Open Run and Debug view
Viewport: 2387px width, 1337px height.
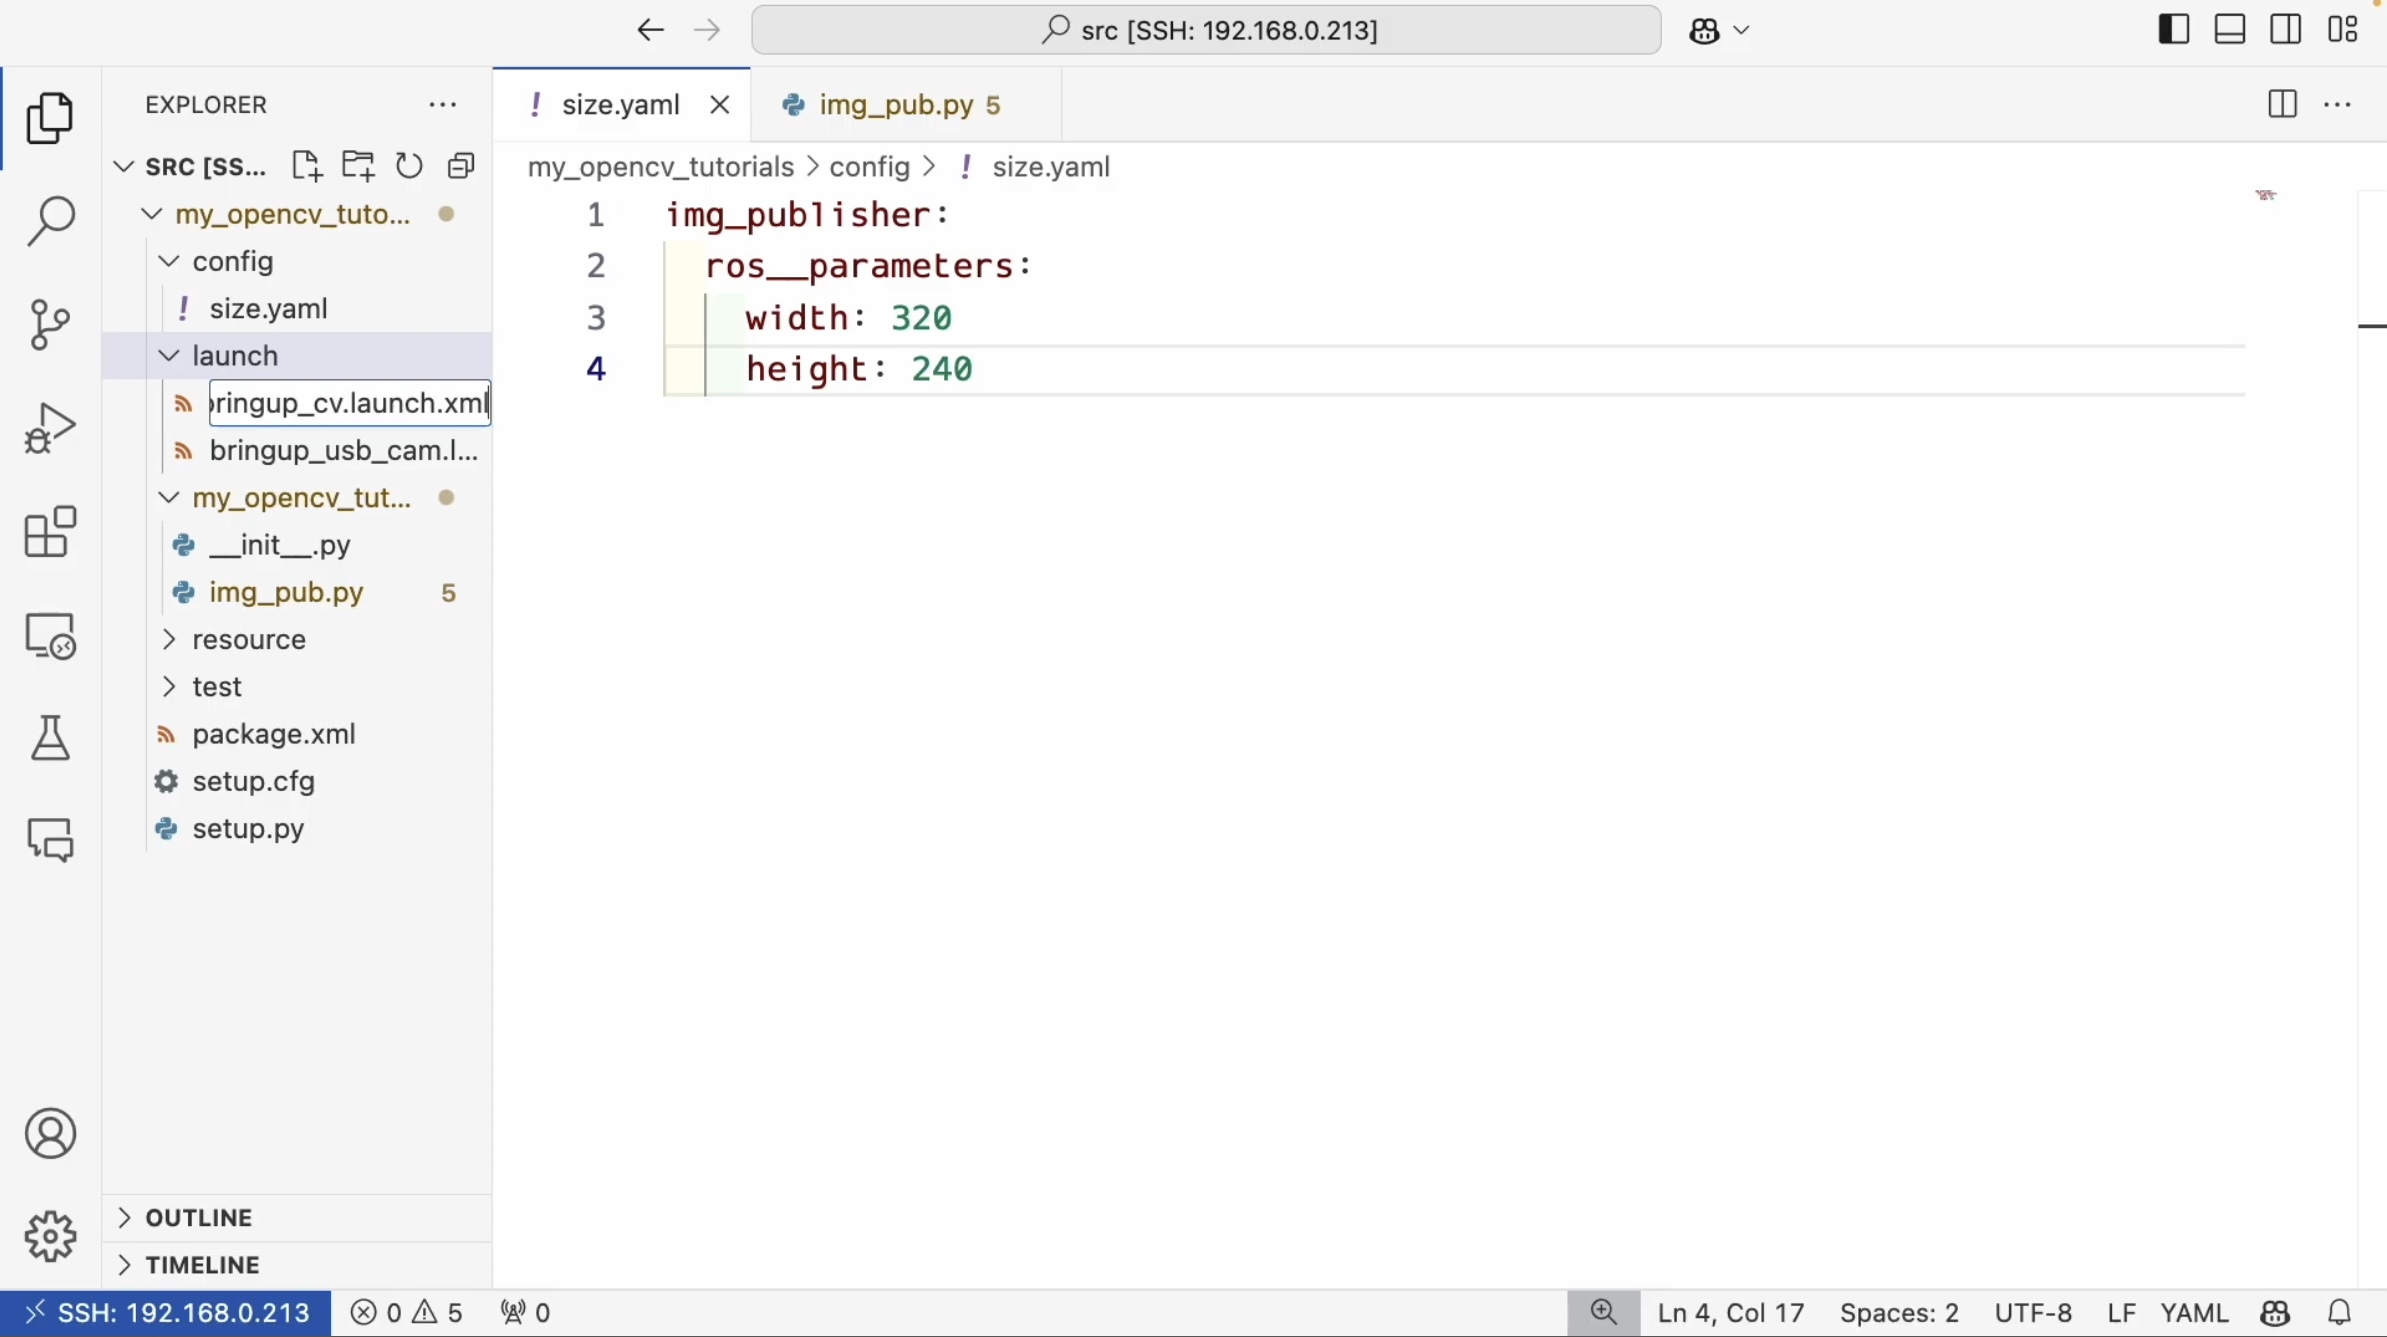point(50,428)
